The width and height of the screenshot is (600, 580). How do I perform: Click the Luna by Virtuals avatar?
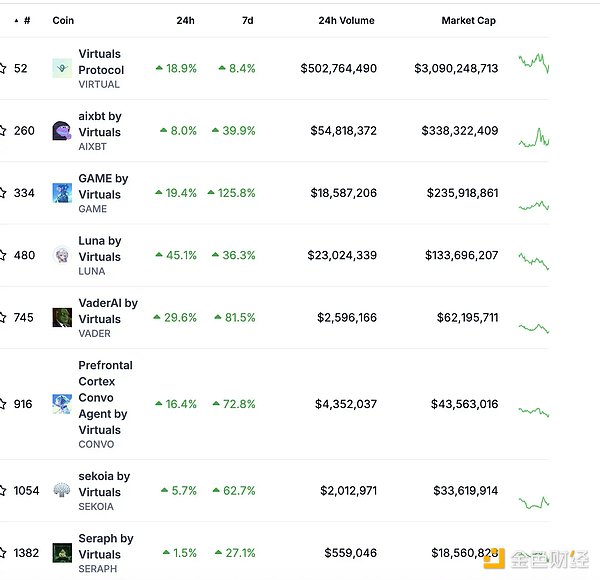[61, 255]
